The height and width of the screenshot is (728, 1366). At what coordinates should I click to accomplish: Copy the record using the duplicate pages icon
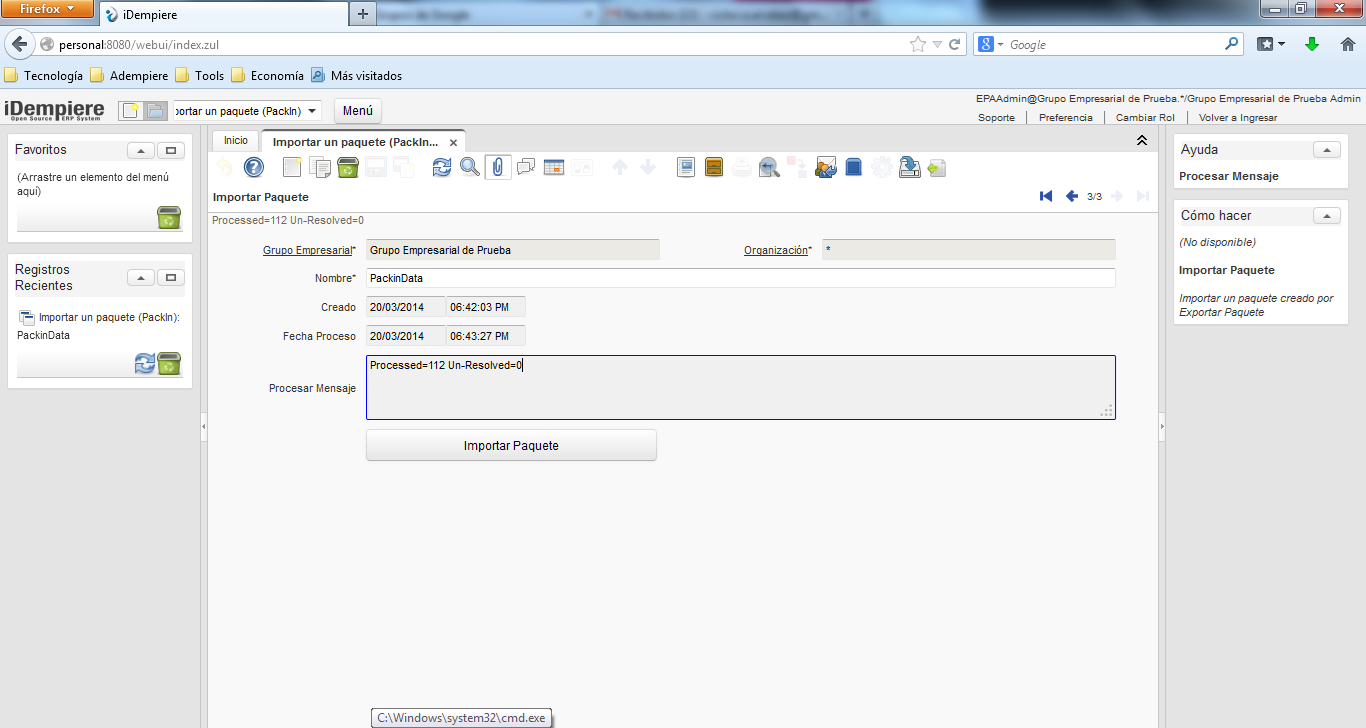(x=320, y=167)
